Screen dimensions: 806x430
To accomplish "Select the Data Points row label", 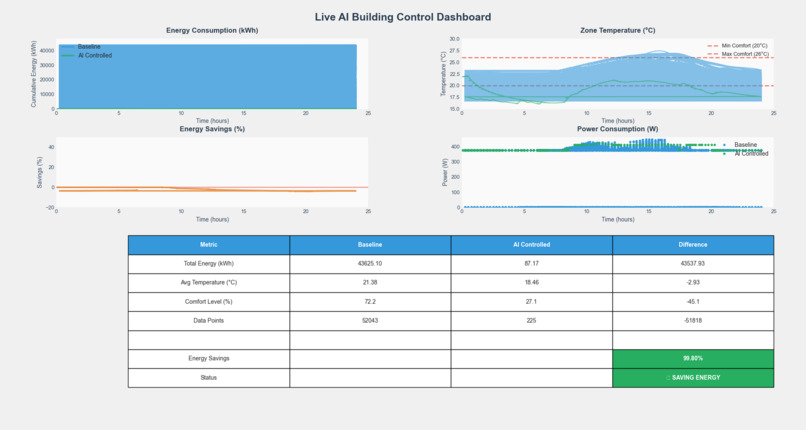I will click(x=209, y=321).
